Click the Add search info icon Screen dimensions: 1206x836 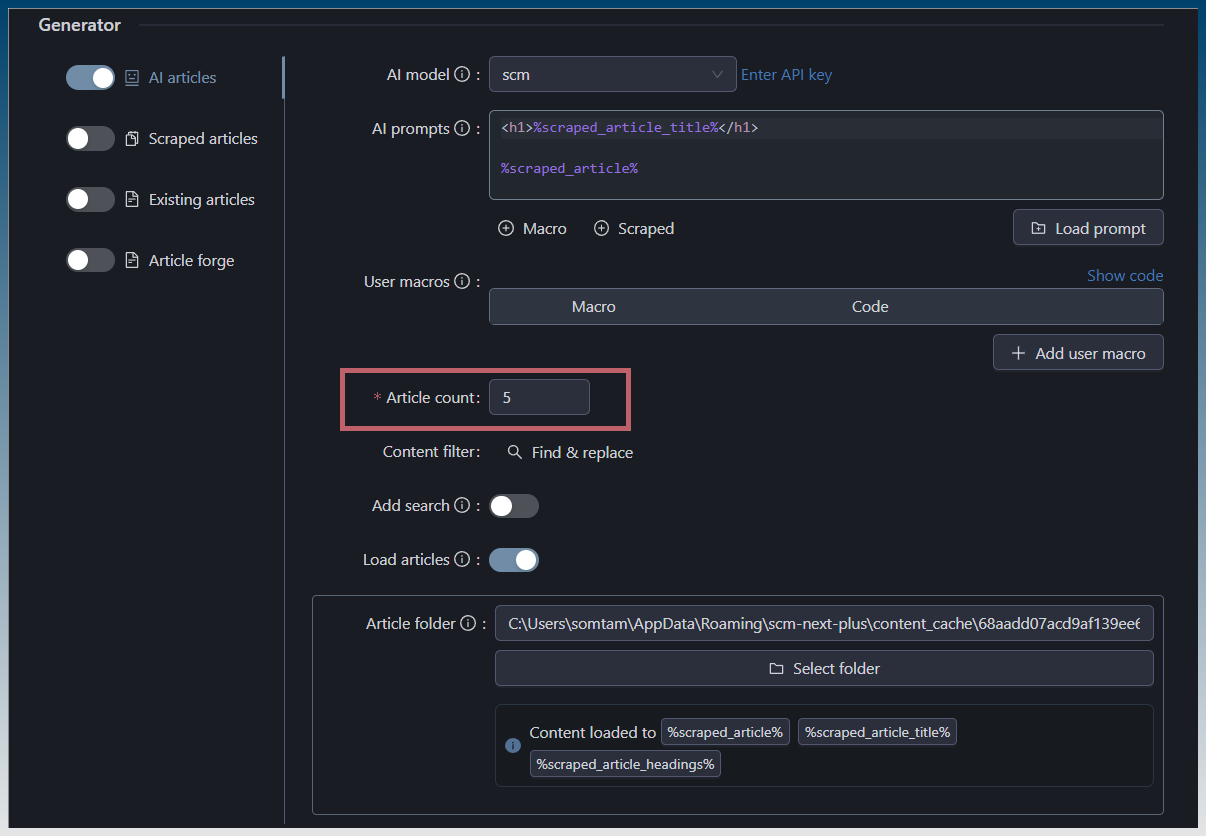462,506
